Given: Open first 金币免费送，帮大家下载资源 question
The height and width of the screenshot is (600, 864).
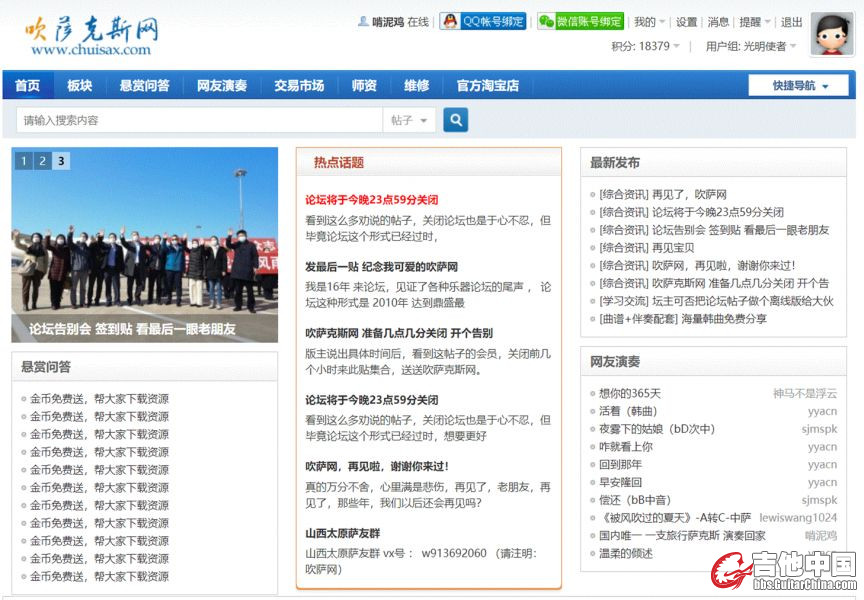Looking at the screenshot, I should 99,399.
